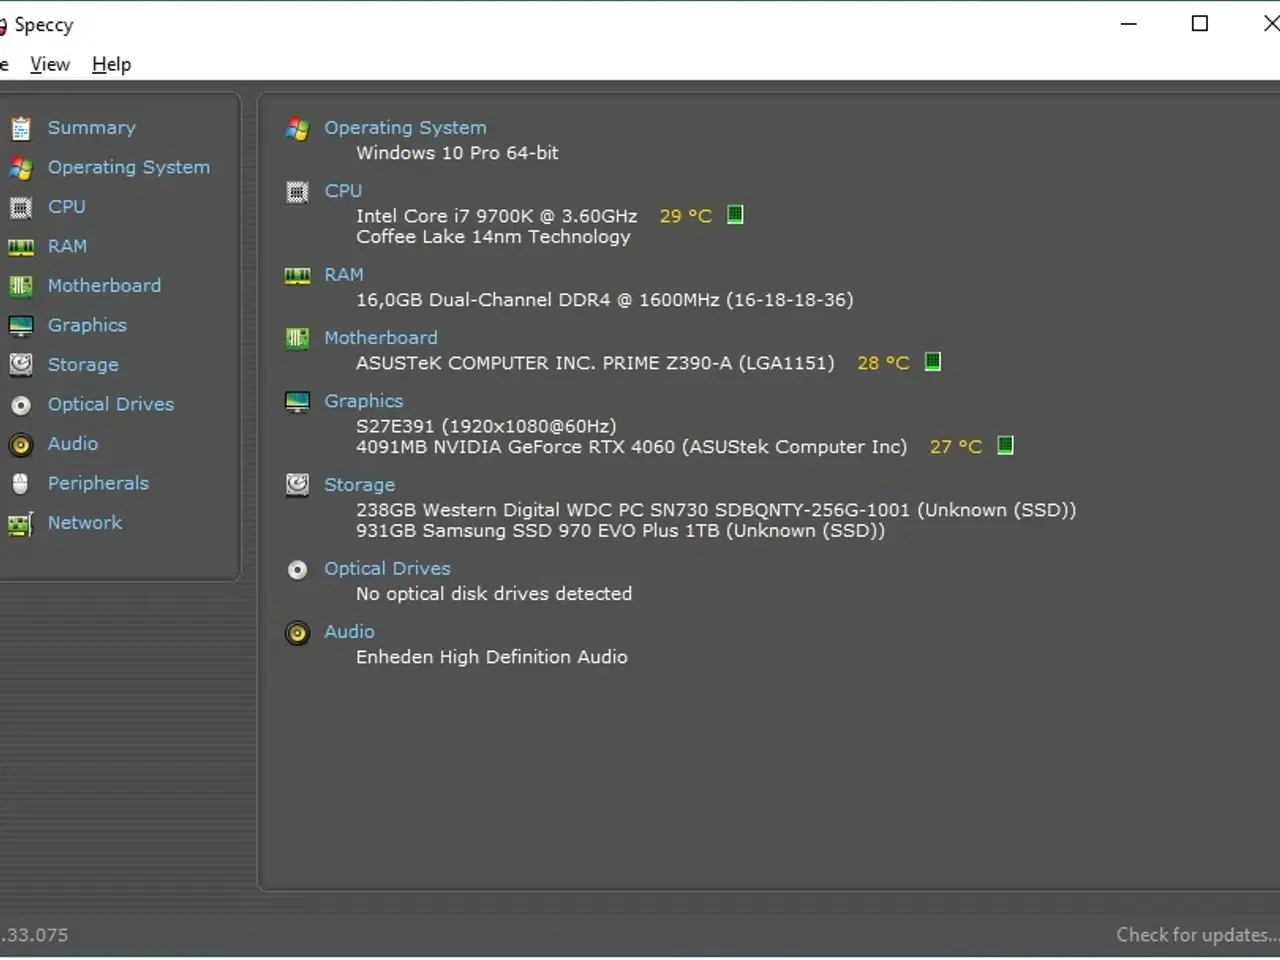The width and height of the screenshot is (1280, 960).
Task: Minimize the Speccy window
Action: coord(1129,24)
